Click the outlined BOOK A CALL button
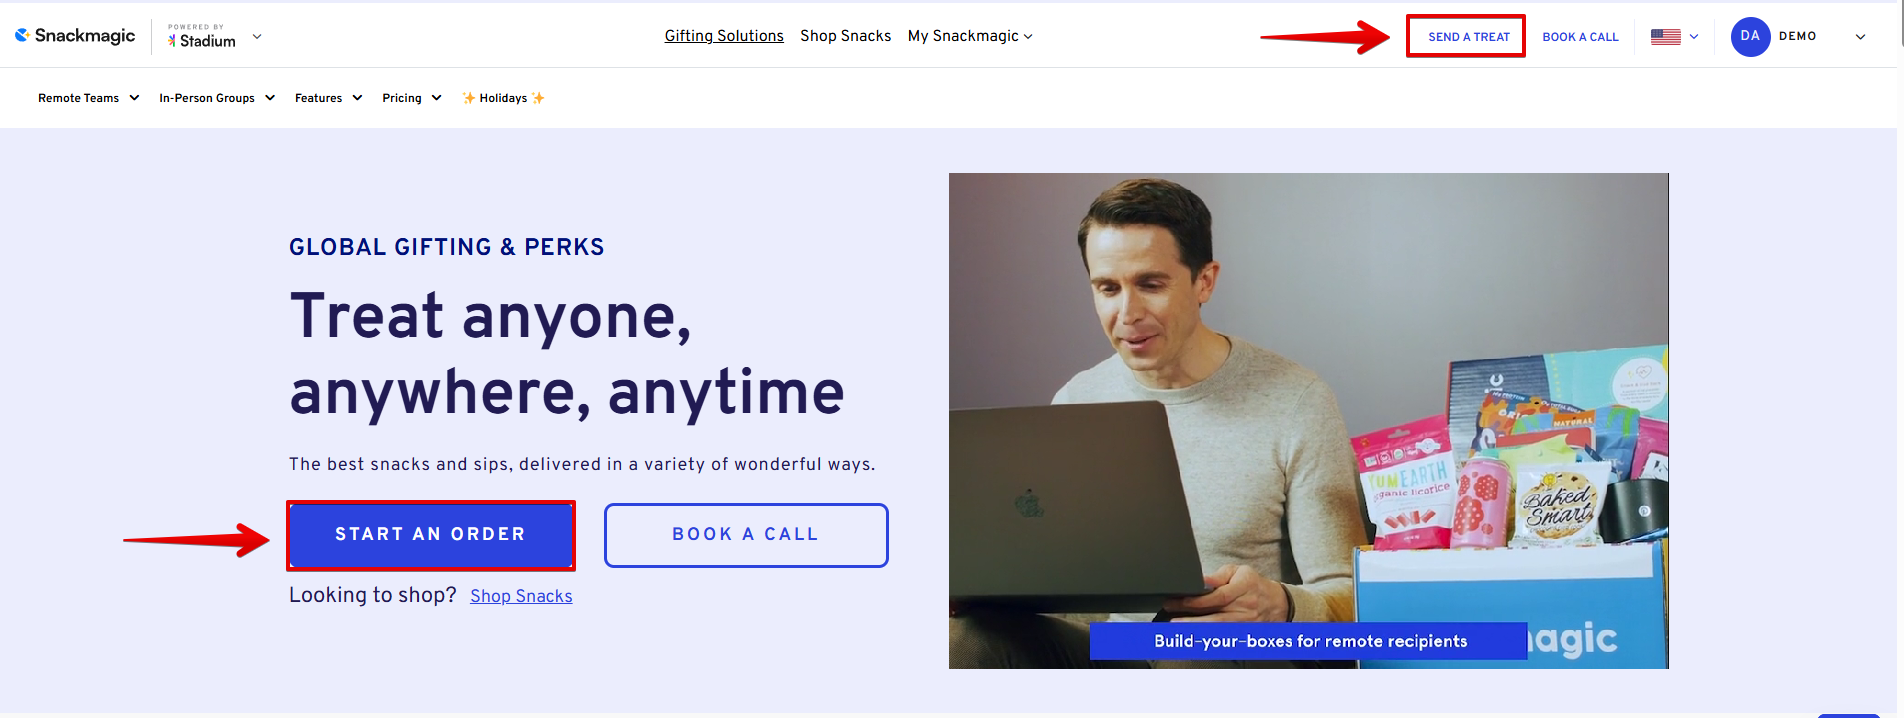The width and height of the screenshot is (1904, 718). click(746, 535)
